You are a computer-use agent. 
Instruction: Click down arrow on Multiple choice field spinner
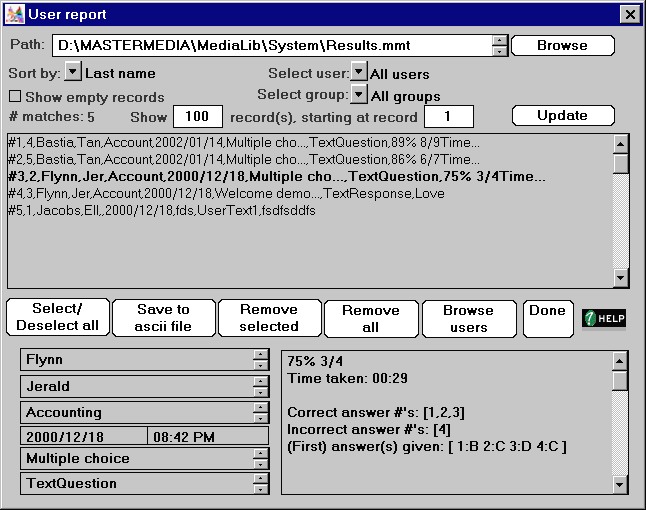[x=261, y=464]
